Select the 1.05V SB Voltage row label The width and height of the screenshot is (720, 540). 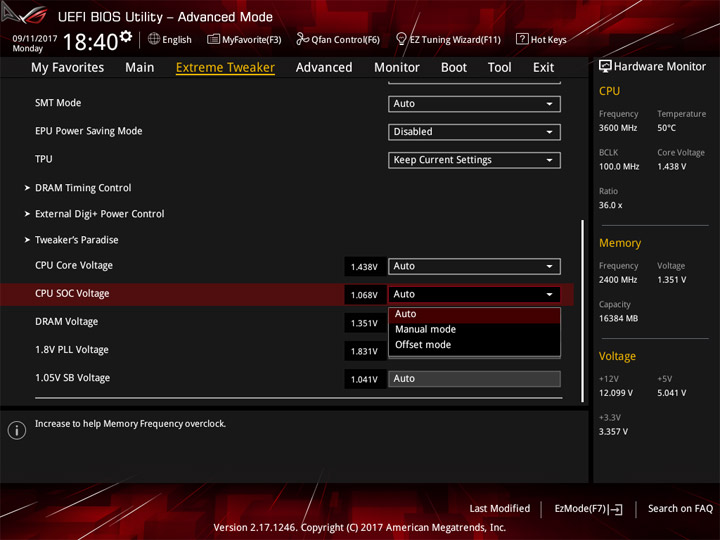(73, 378)
